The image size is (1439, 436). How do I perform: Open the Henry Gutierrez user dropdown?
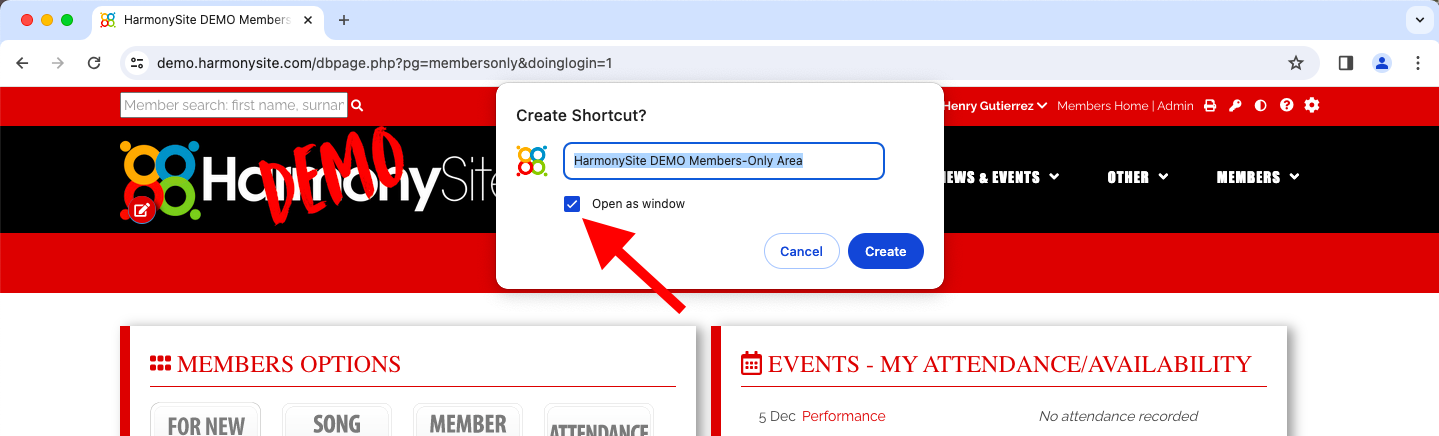tap(995, 105)
